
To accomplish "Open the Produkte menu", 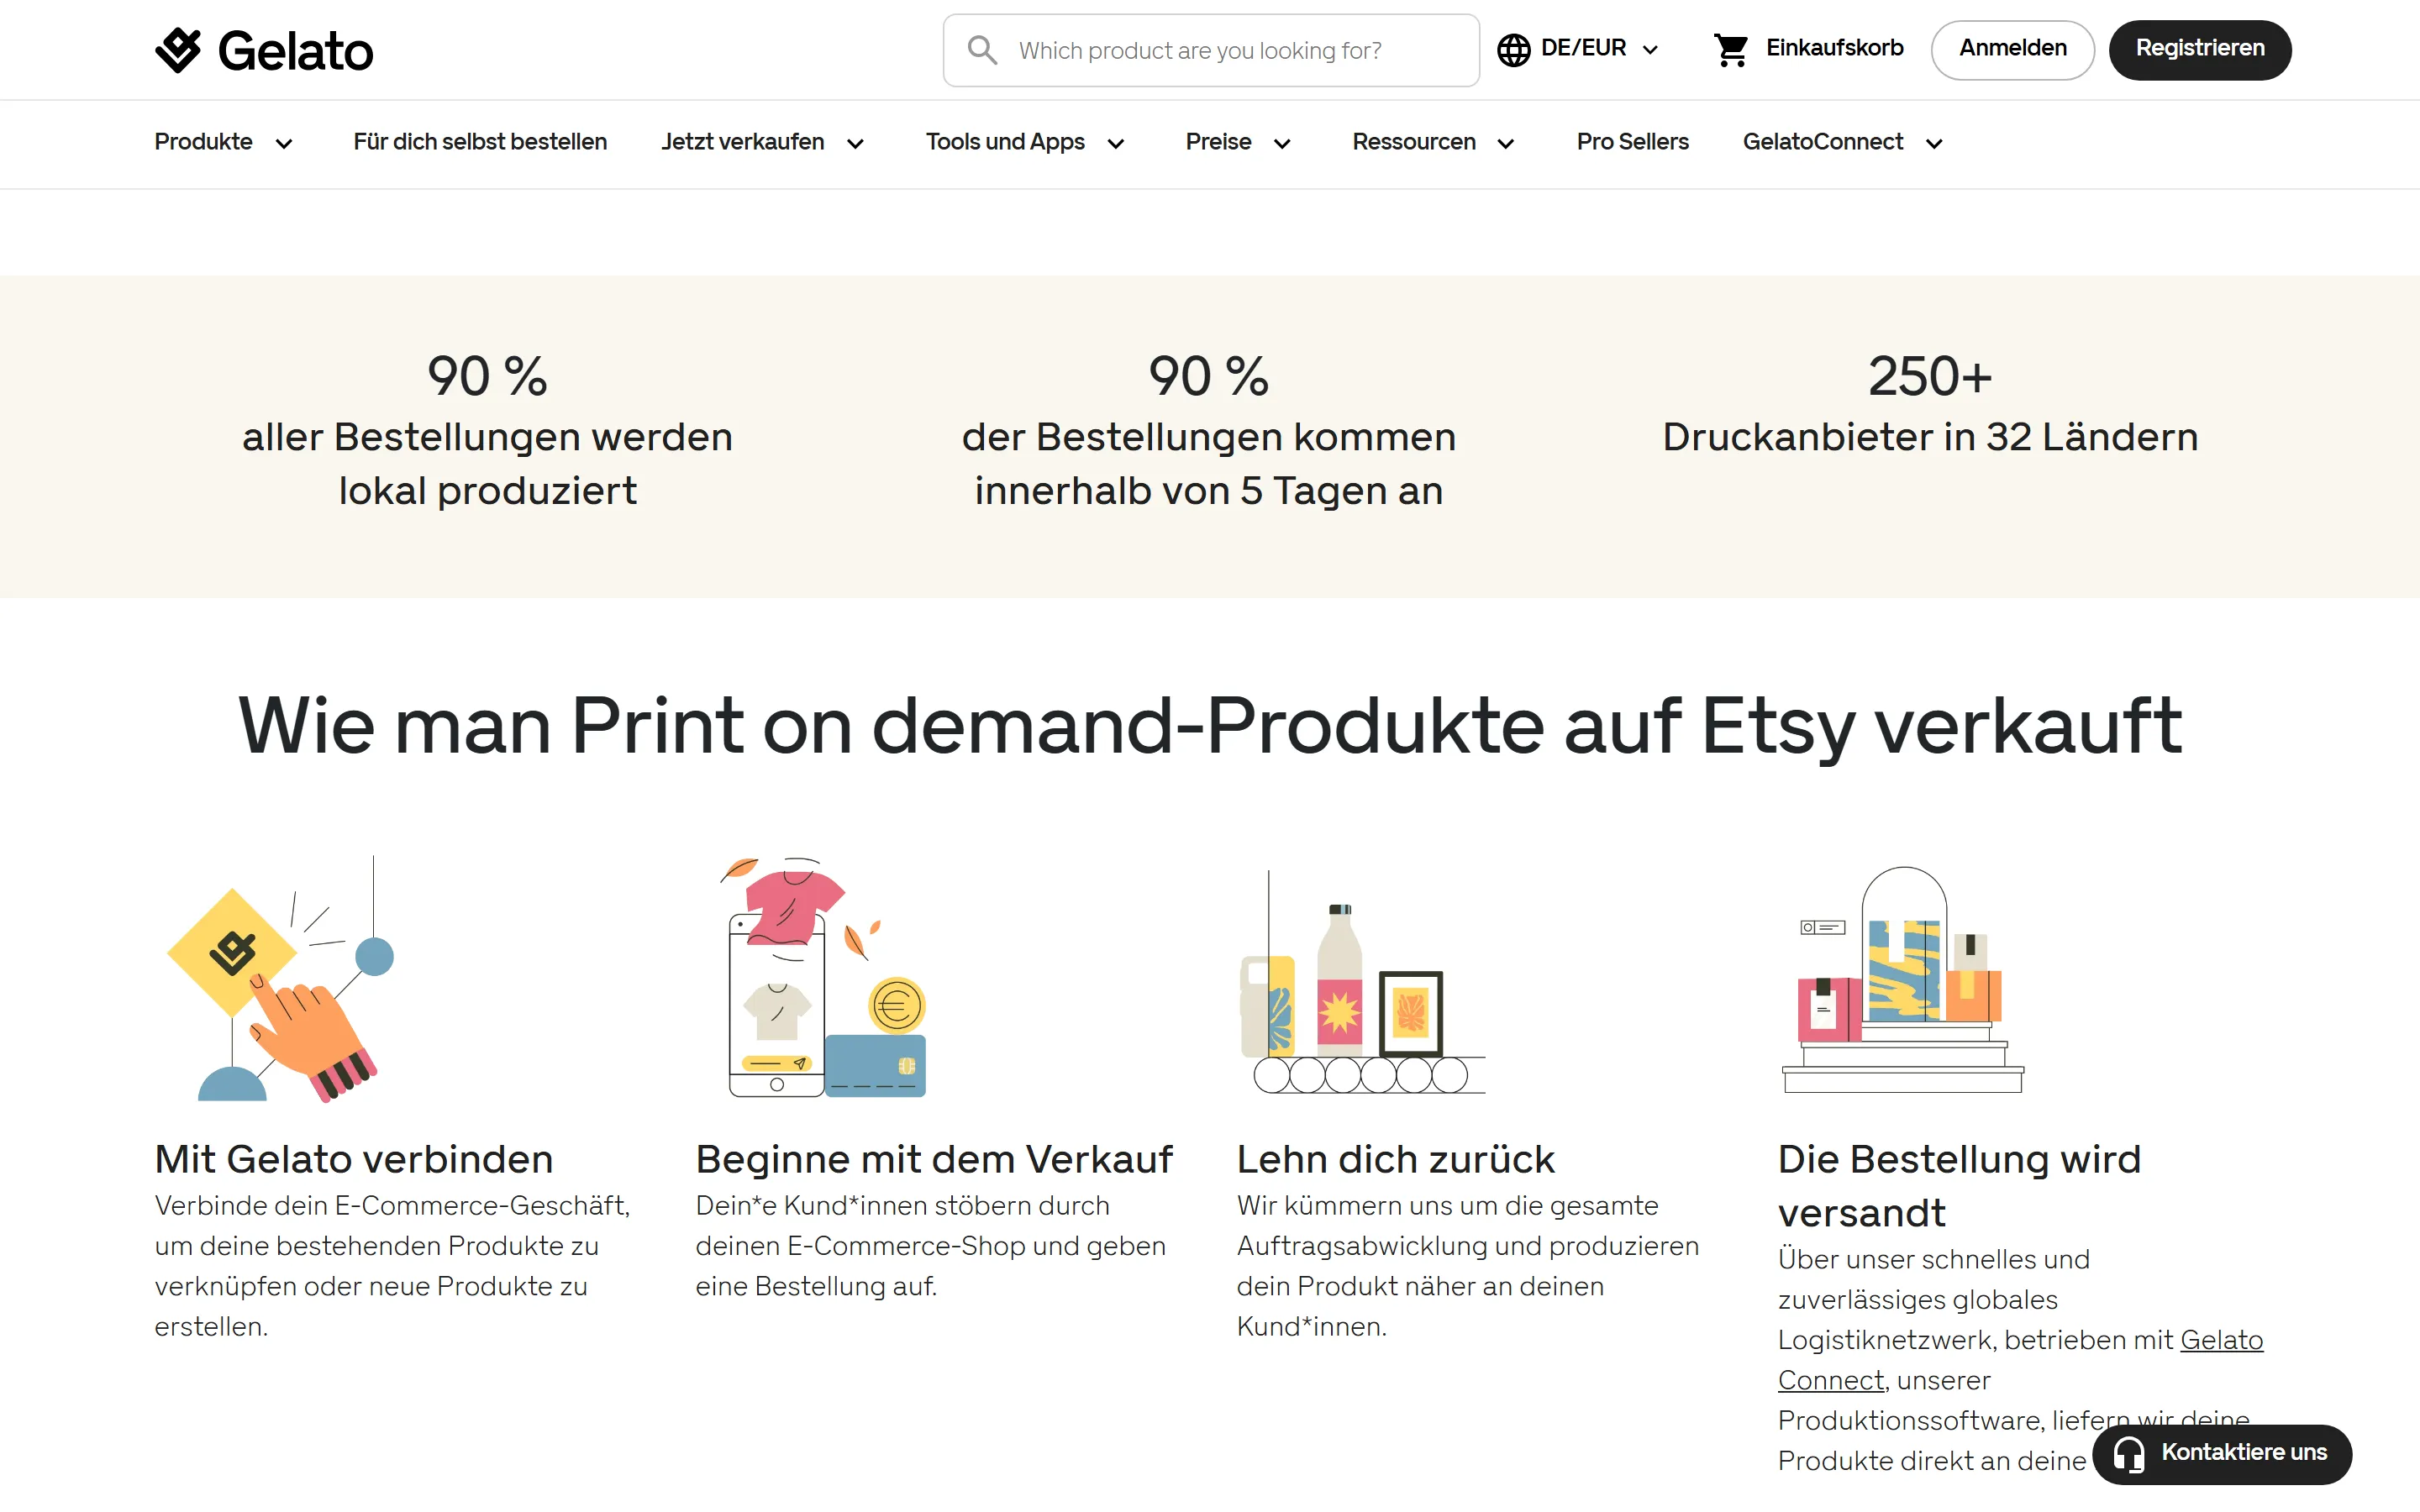I will click(x=203, y=142).
